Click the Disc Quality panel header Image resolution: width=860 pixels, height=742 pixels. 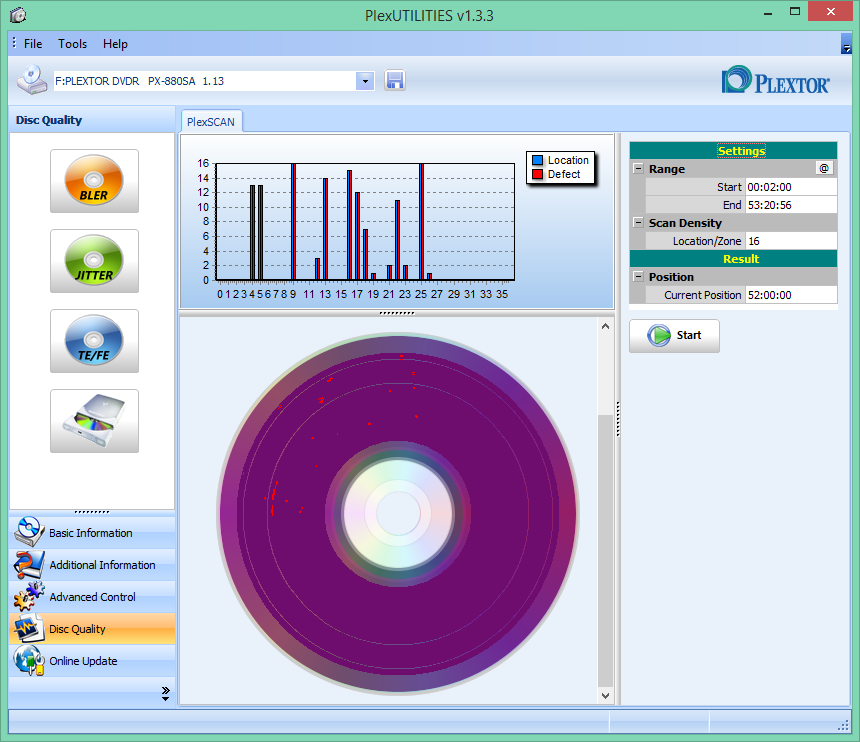[92, 120]
